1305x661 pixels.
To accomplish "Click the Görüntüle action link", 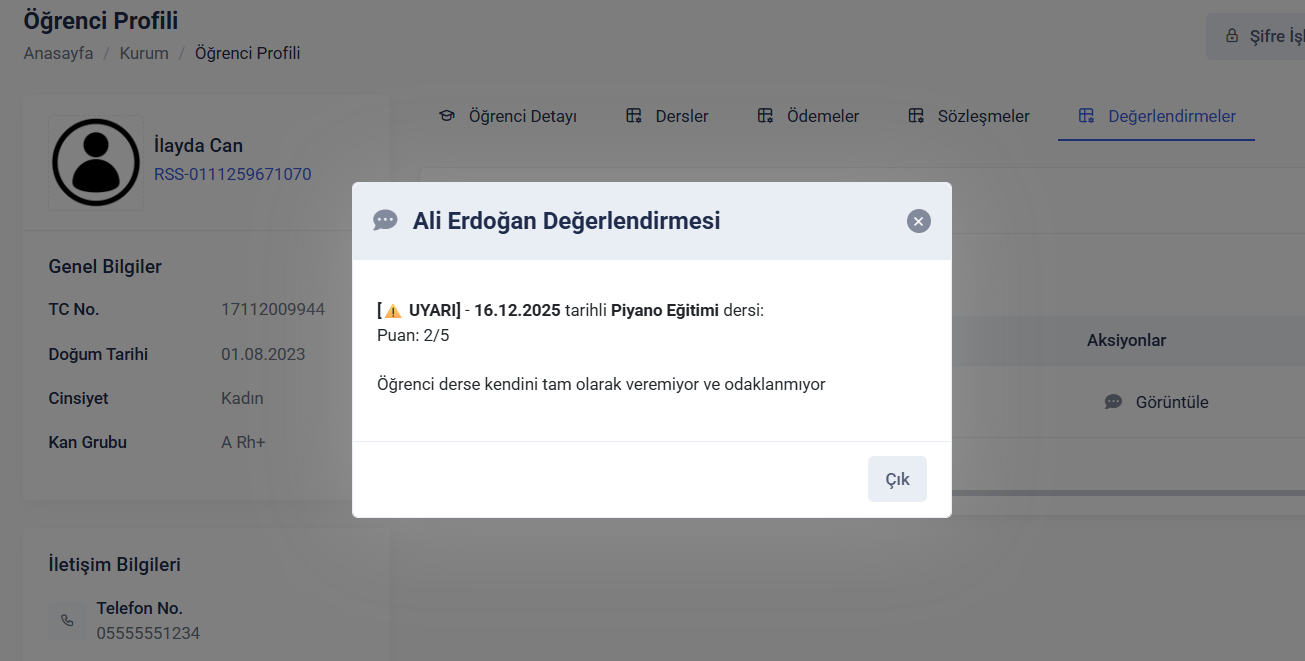I will (x=1171, y=402).
